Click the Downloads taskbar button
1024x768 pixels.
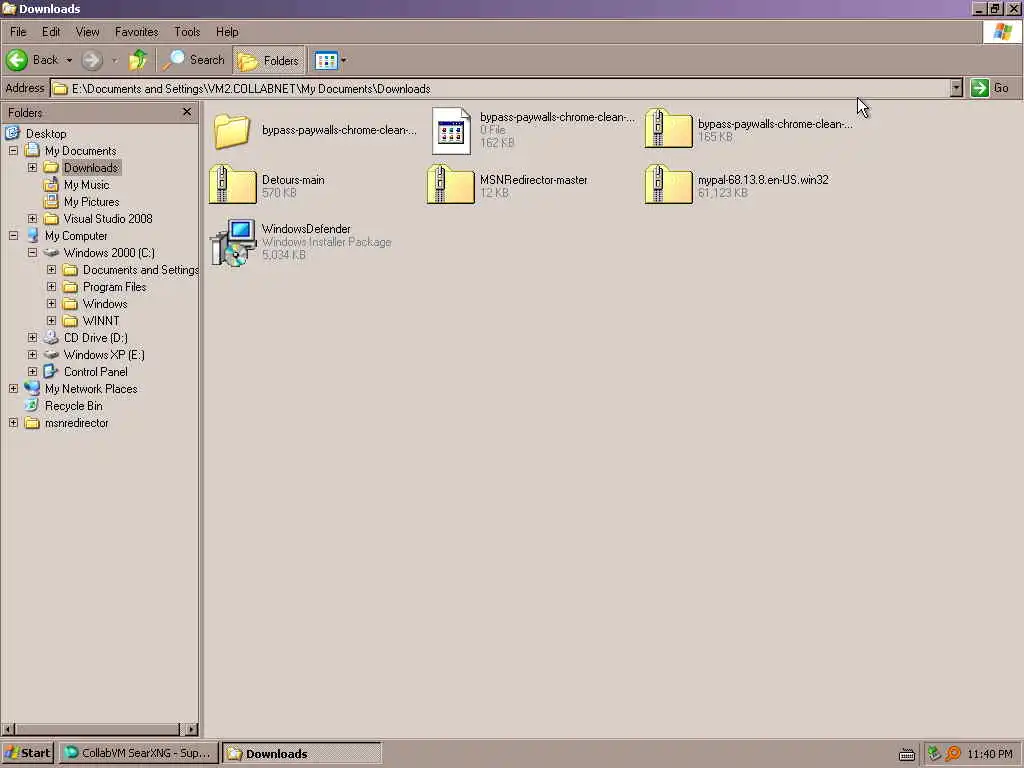click(x=302, y=754)
